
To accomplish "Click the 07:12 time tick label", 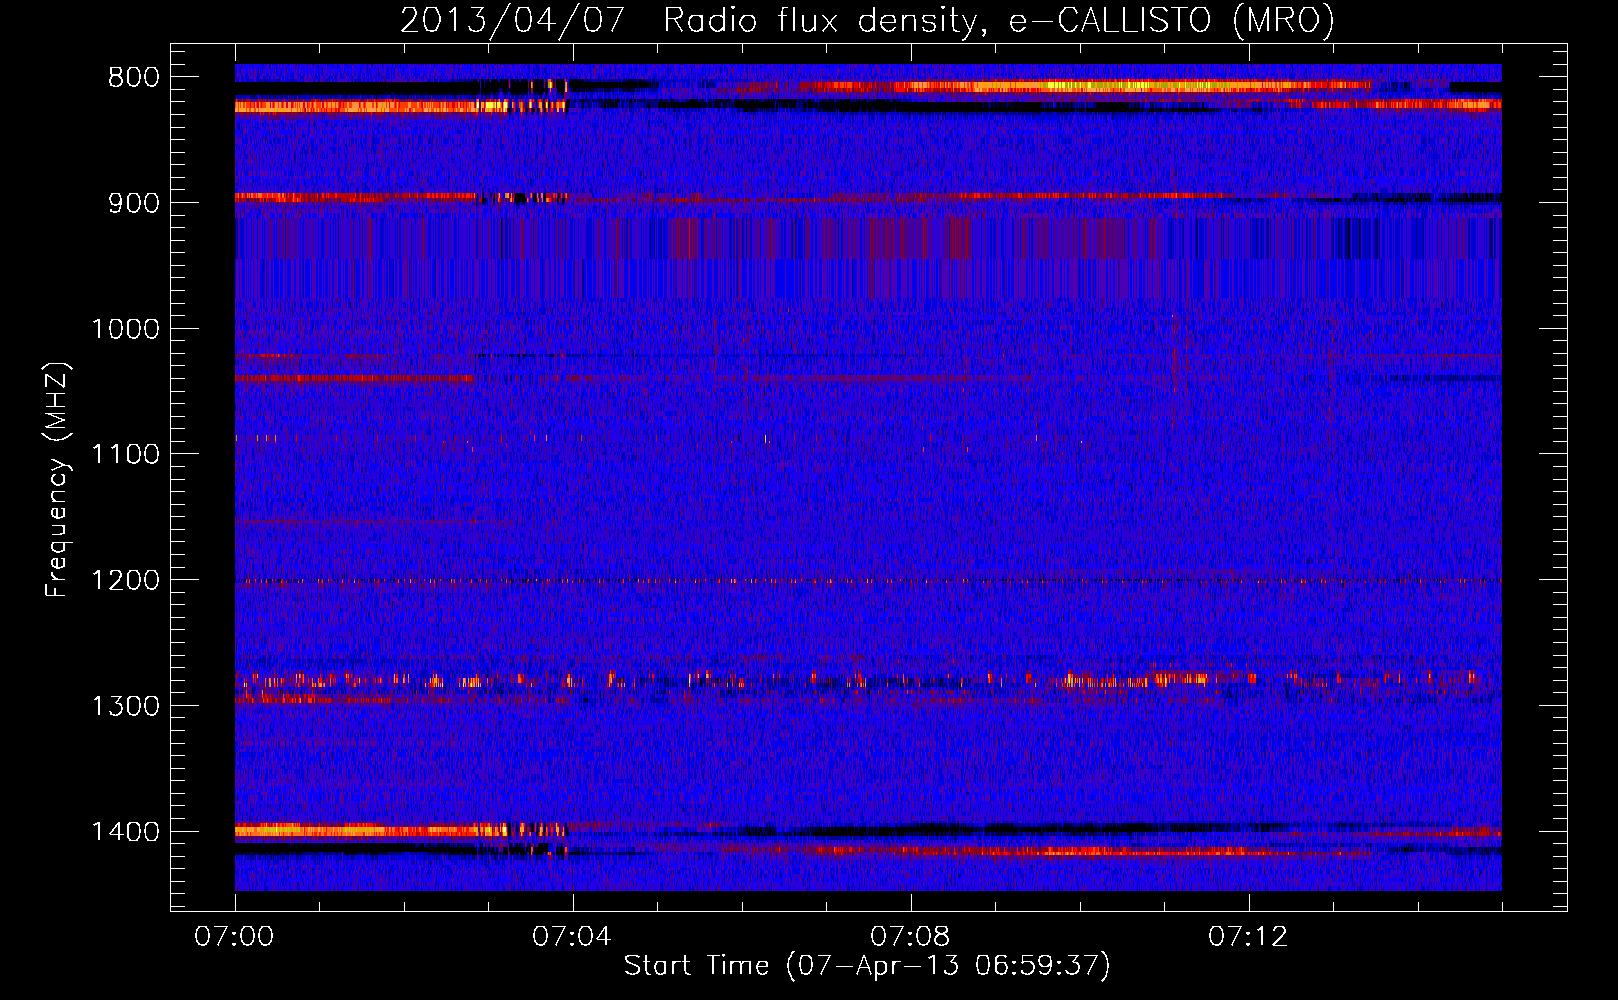I will coord(1248,937).
